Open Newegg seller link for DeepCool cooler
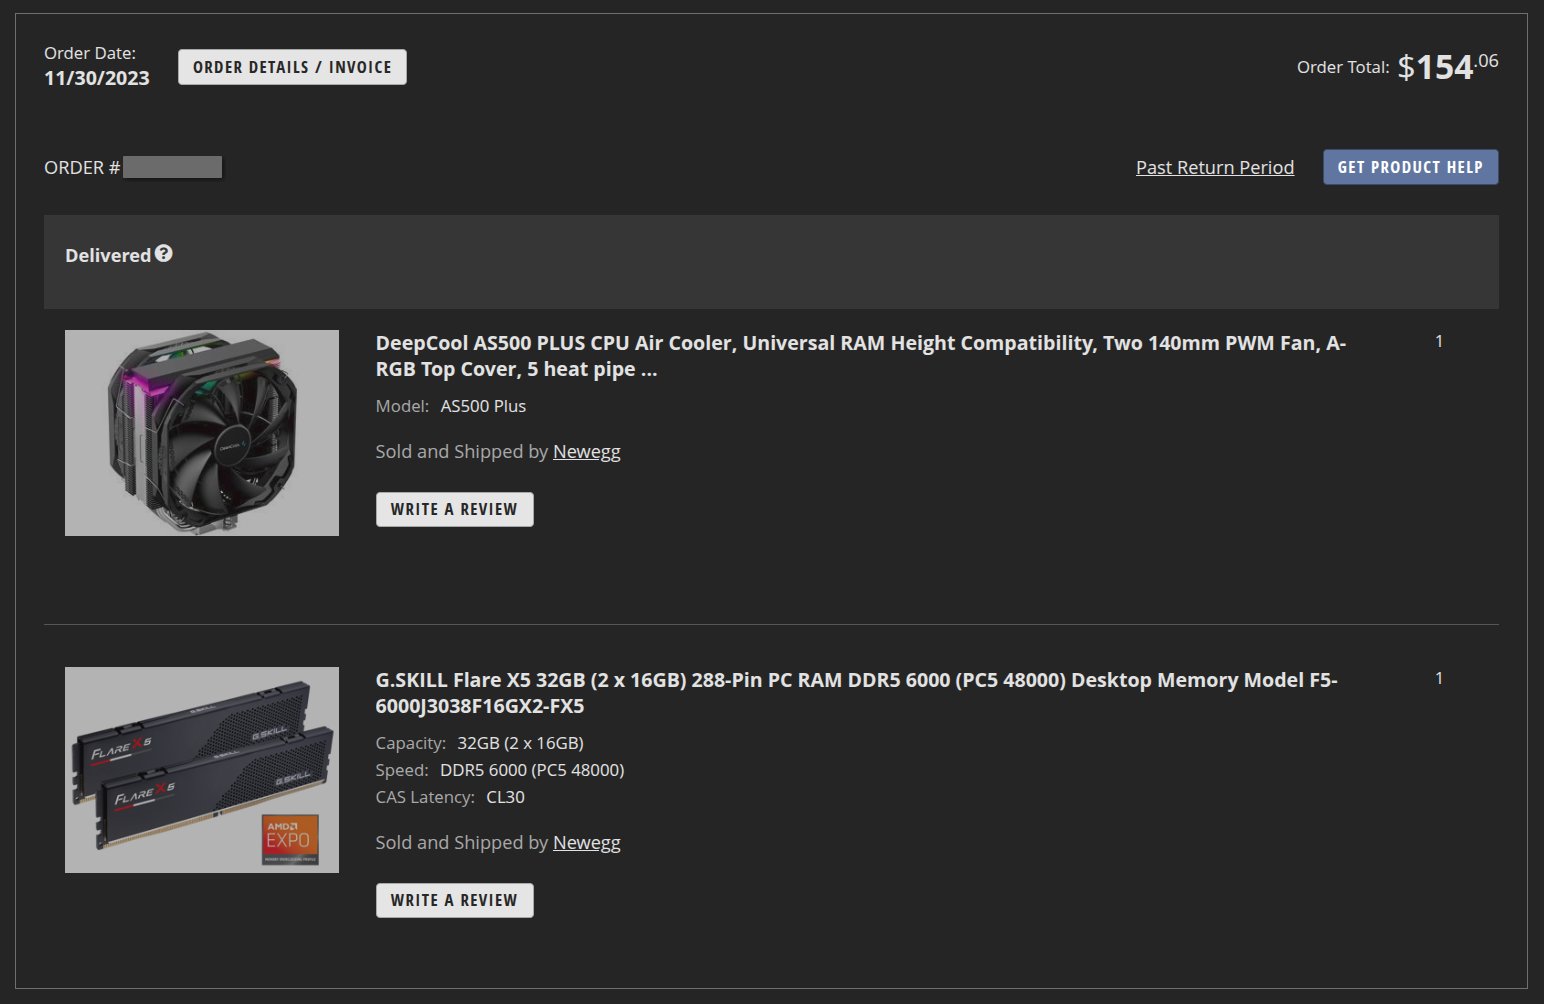1544x1004 pixels. 587,451
